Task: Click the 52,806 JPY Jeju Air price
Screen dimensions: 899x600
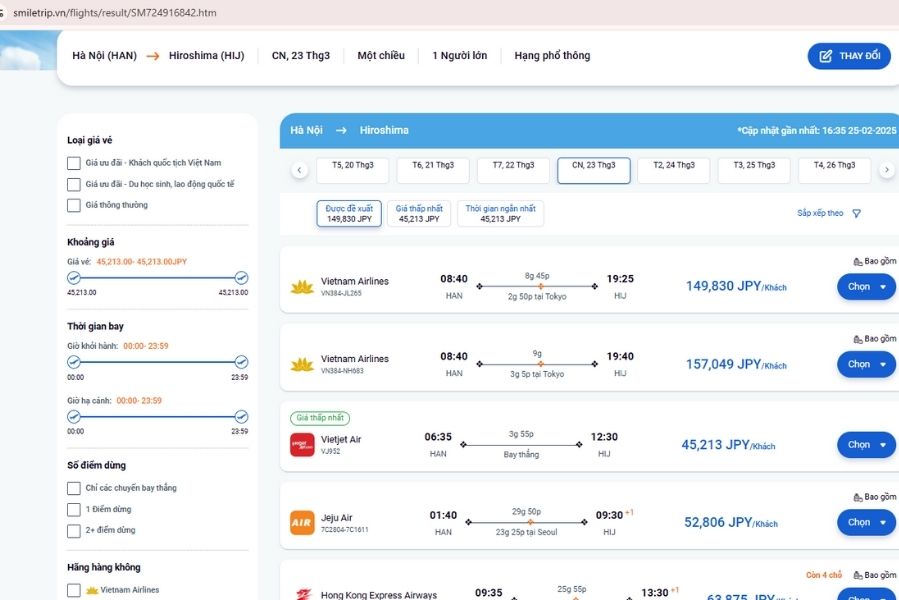Action: [x=731, y=523]
